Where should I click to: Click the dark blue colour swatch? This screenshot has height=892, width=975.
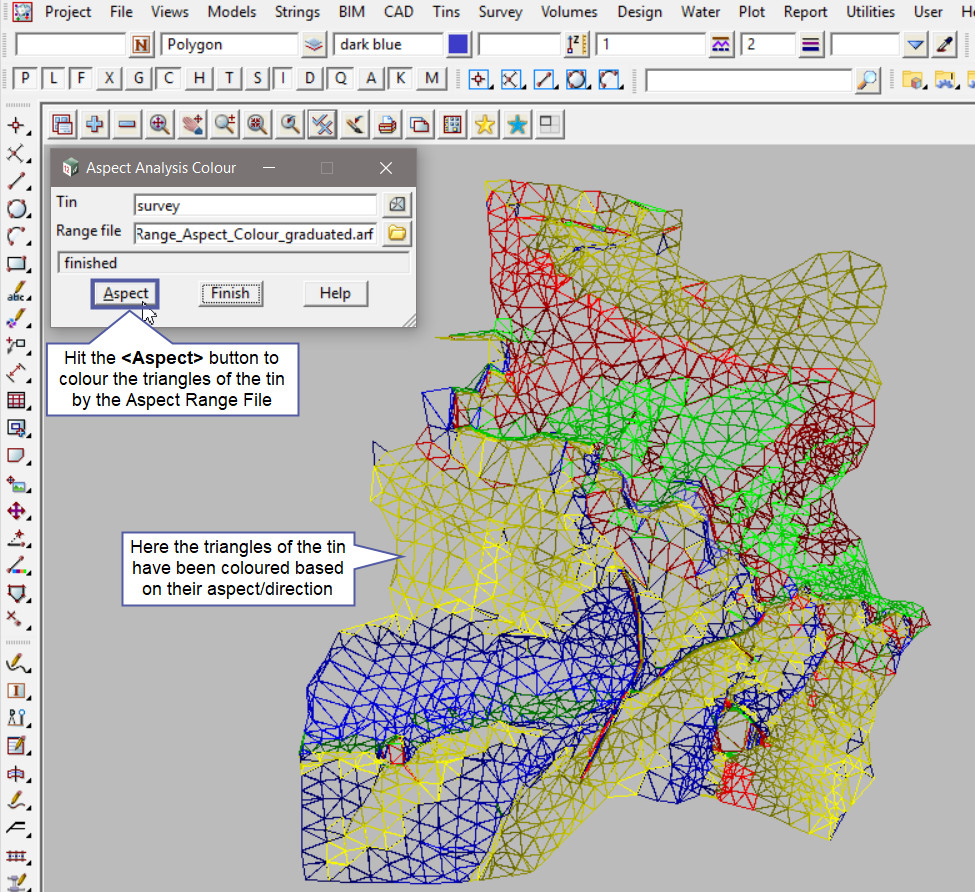pos(459,45)
